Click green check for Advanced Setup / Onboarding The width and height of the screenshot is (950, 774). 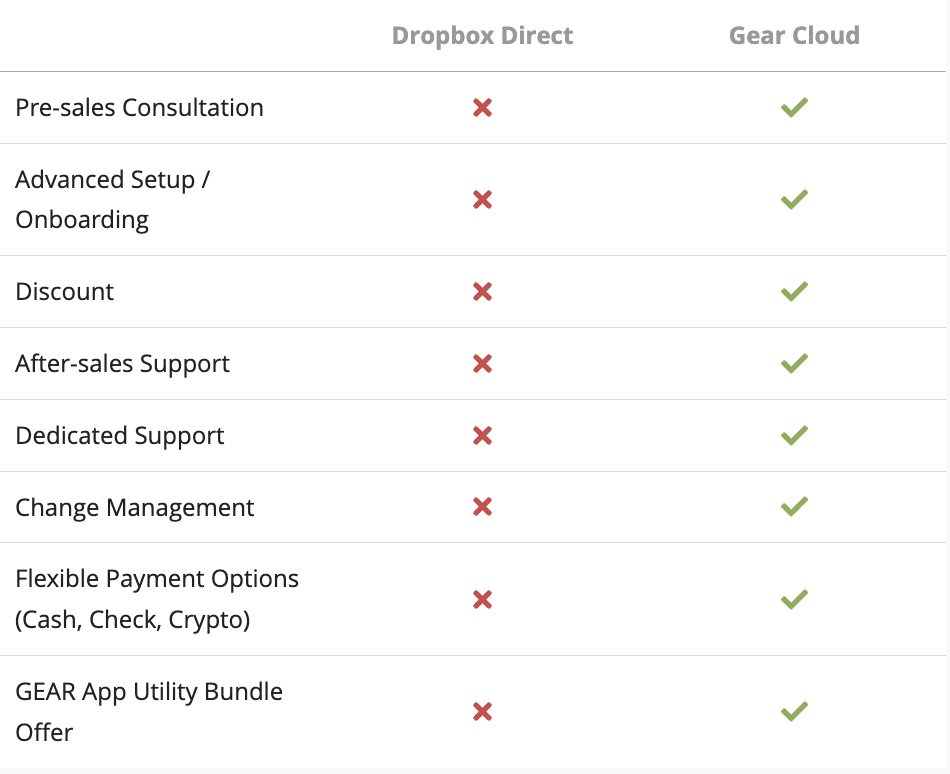[794, 199]
